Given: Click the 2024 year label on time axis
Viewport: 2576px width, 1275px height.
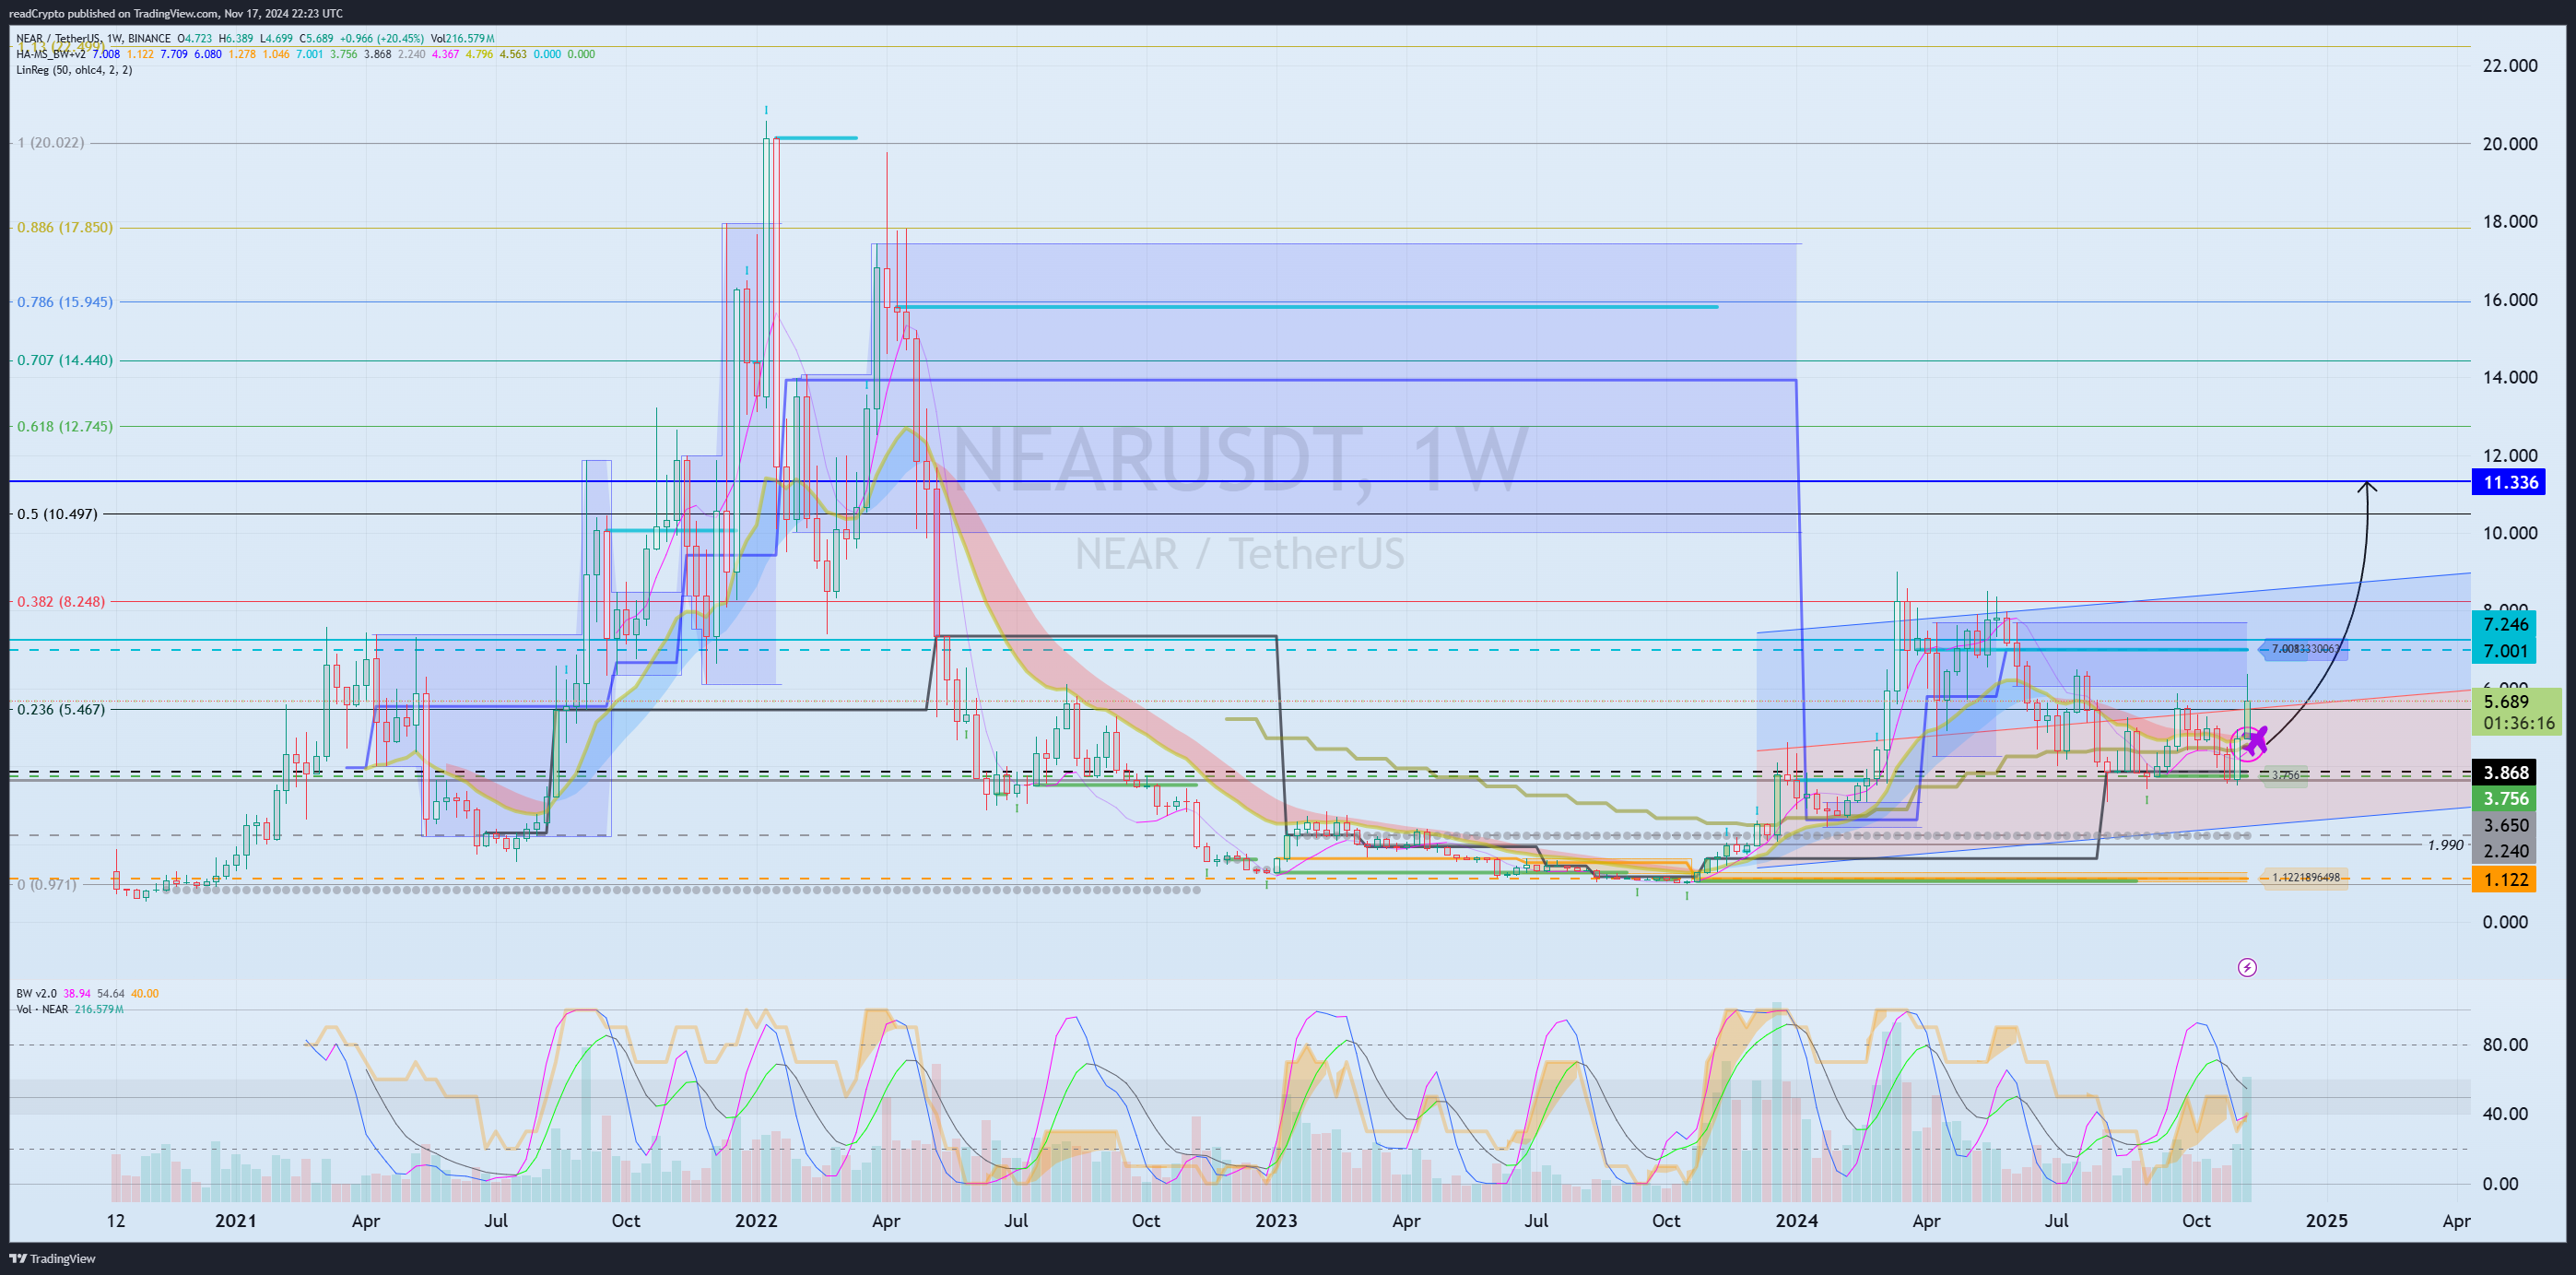Looking at the screenshot, I should click(1796, 1220).
